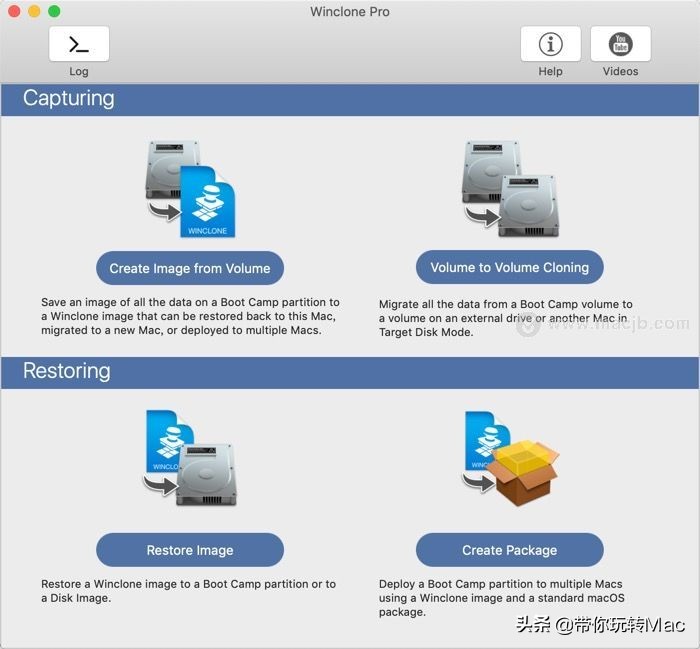Click the 'Deploy a Boot Camp partition' description
The height and width of the screenshot is (649, 700).
[502, 598]
